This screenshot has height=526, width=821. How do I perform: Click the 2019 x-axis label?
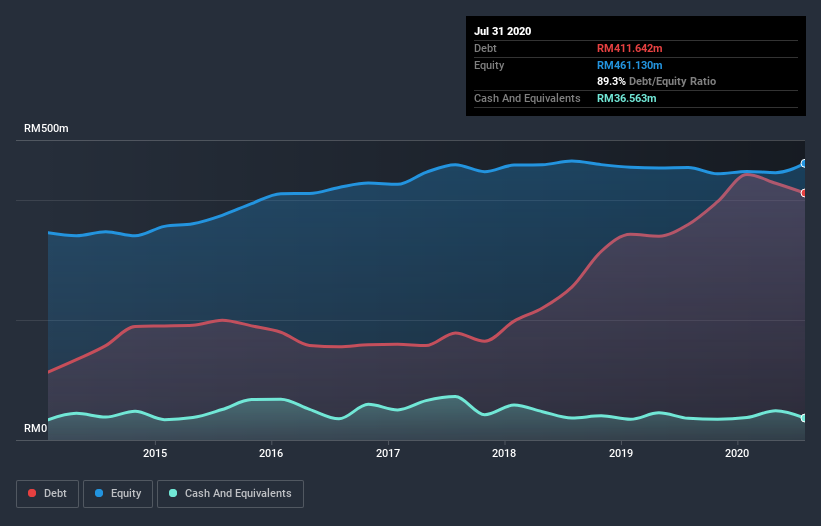621,453
